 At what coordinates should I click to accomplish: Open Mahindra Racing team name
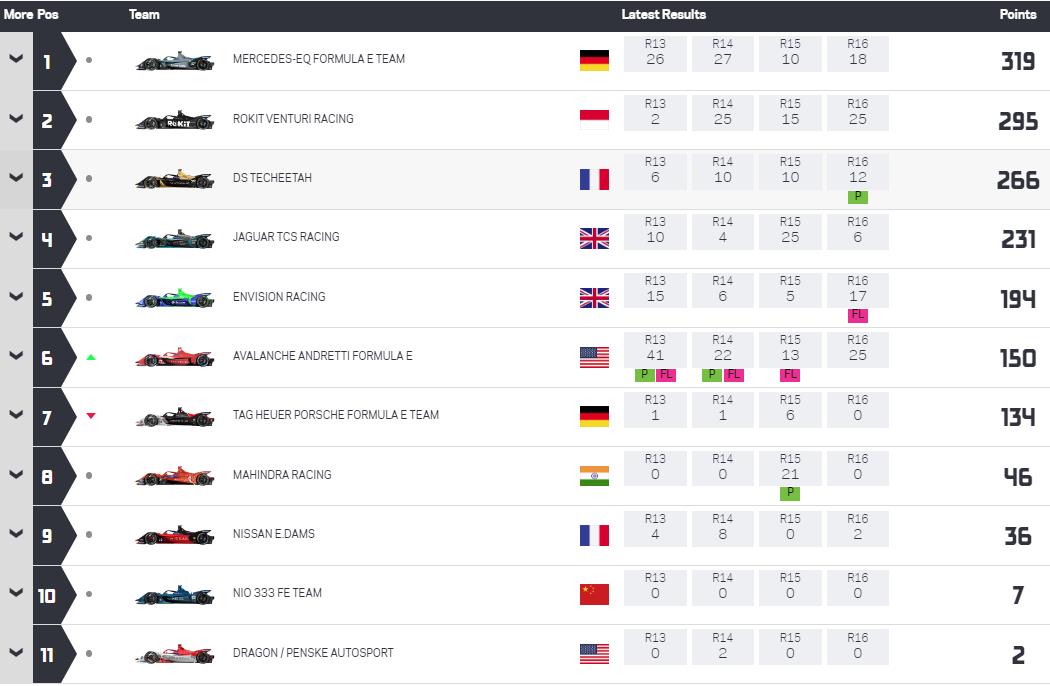[x=282, y=474]
